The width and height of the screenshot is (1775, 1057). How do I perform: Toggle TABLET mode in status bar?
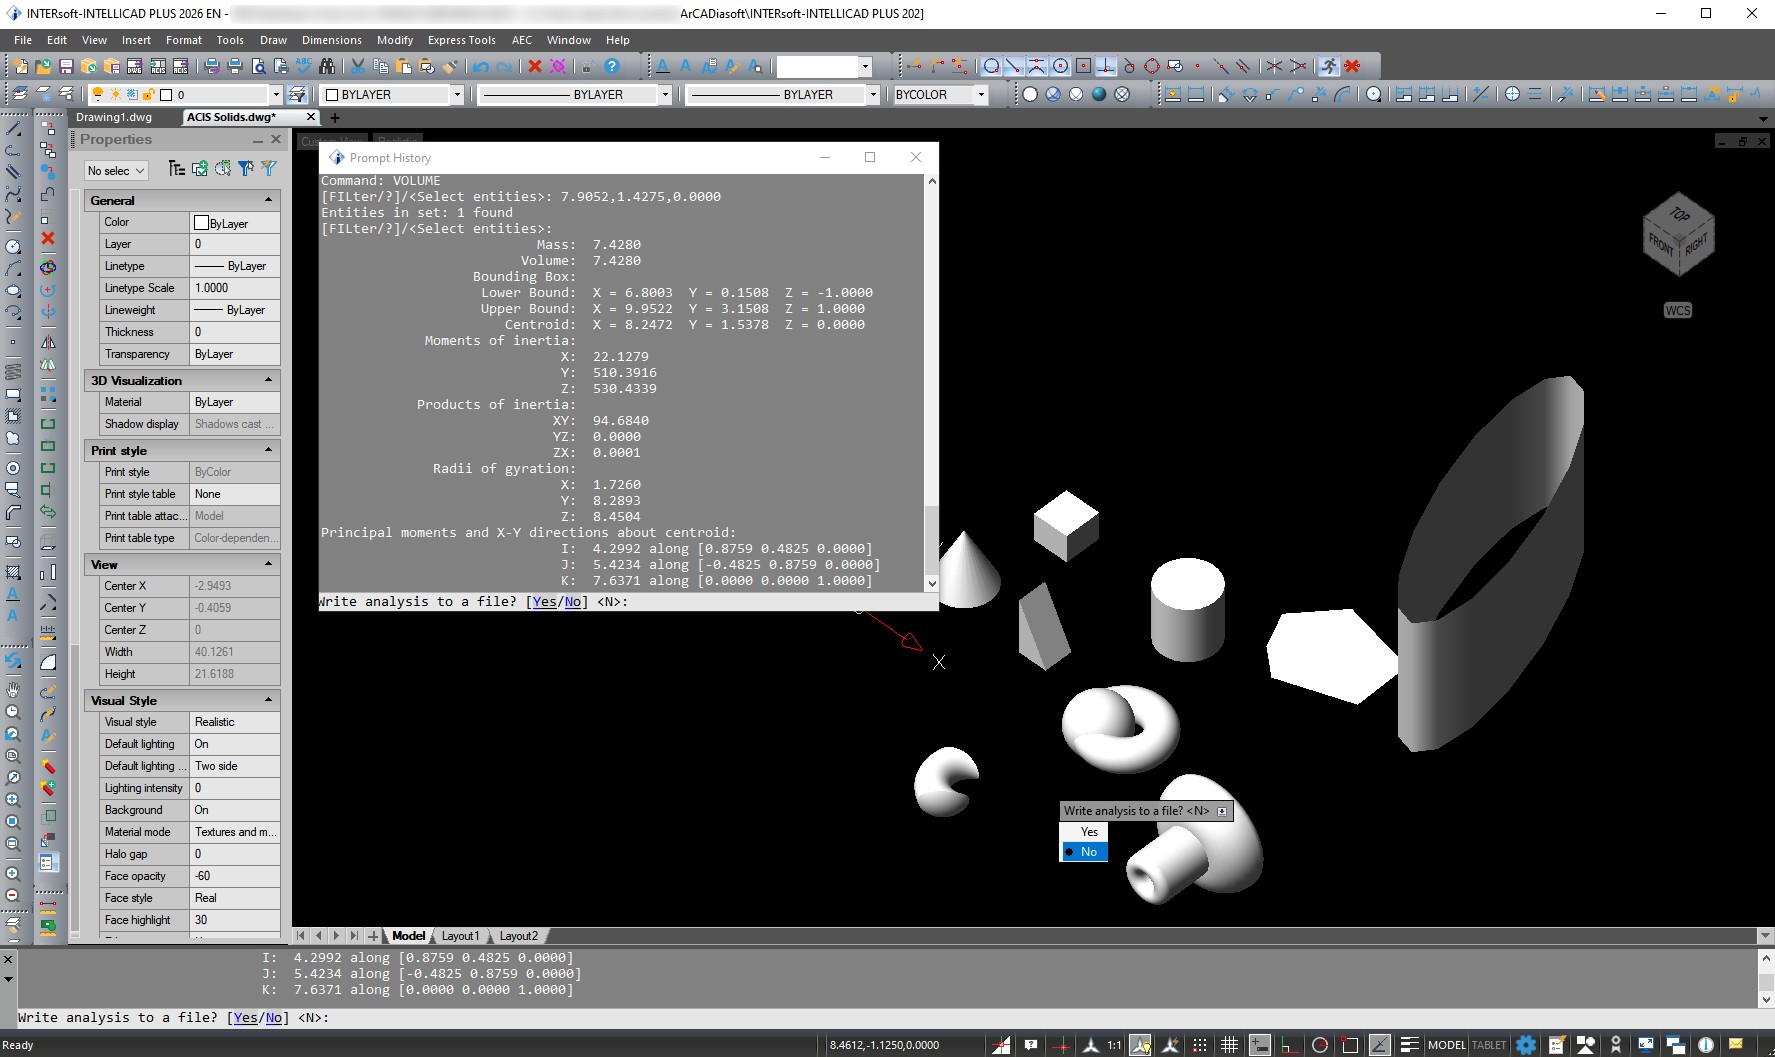coord(1489,1045)
